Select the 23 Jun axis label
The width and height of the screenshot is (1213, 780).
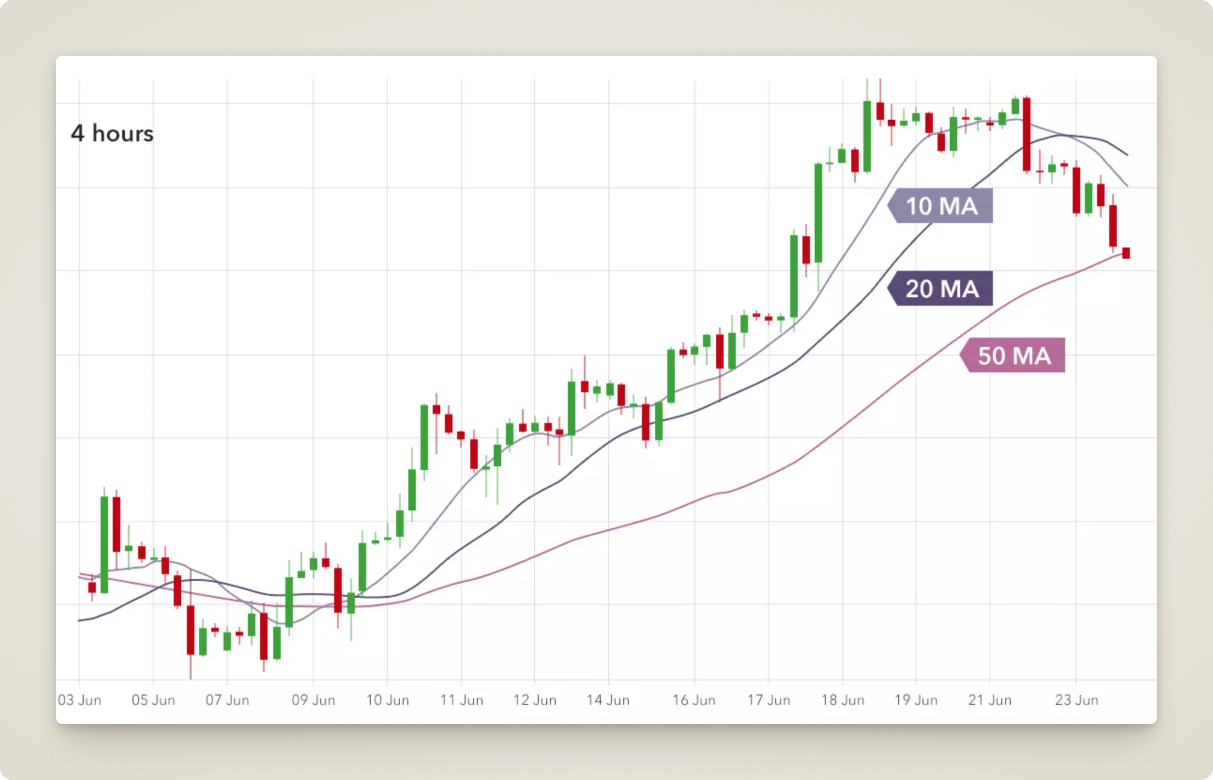1076,700
